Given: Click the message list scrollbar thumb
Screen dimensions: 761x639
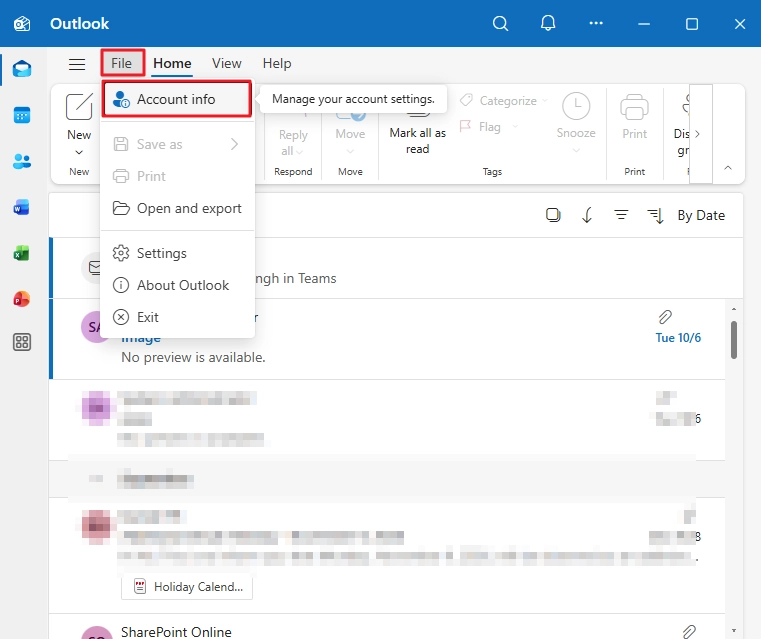Looking at the screenshot, I should [x=734, y=340].
